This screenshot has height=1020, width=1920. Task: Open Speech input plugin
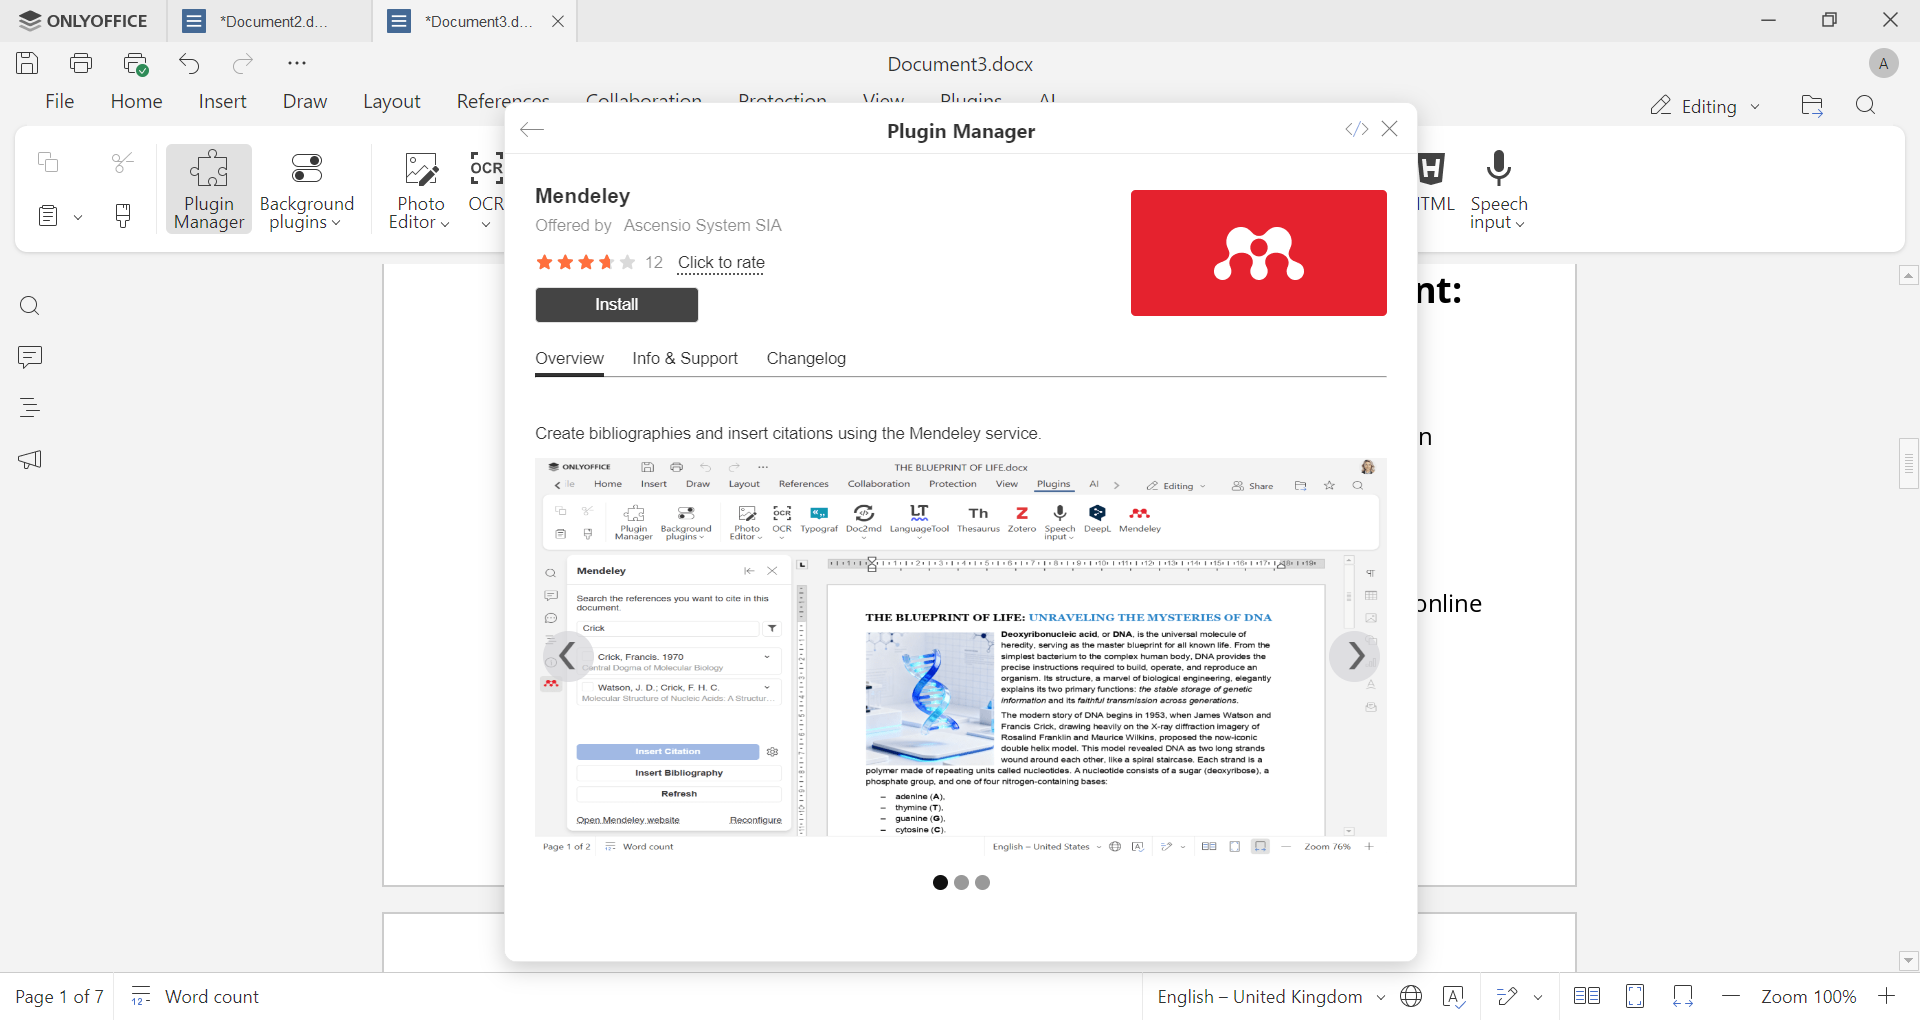click(1498, 190)
